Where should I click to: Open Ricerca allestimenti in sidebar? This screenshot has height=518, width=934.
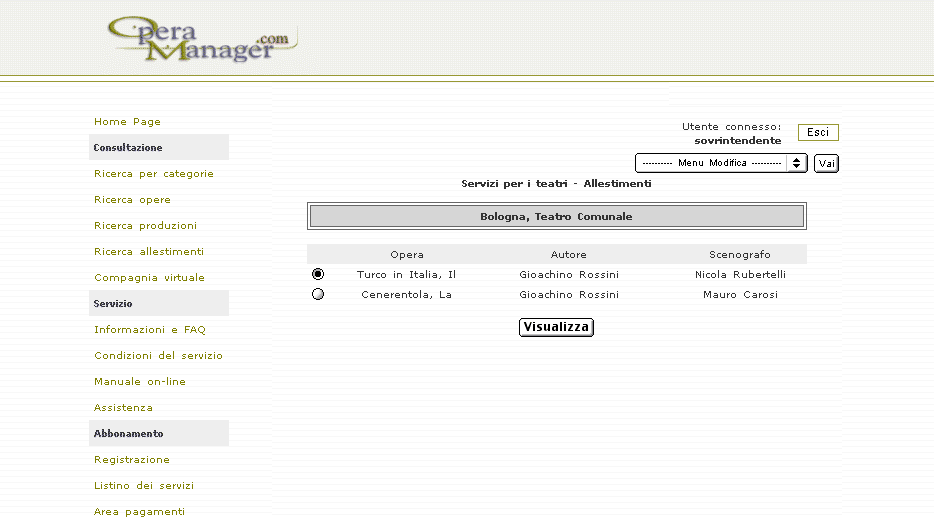pos(149,252)
